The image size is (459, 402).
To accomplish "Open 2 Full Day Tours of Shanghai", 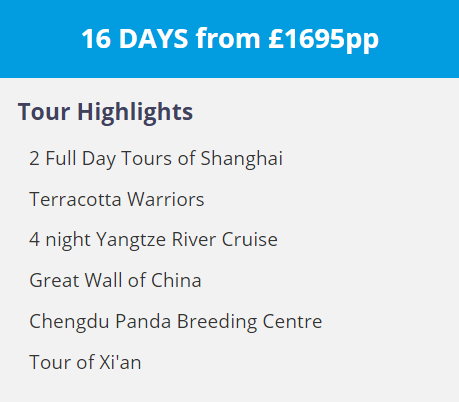I will pyautogui.click(x=156, y=158).
